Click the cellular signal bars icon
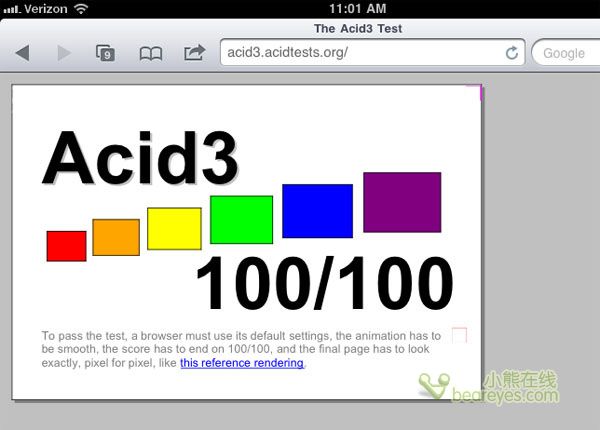 tap(11, 9)
